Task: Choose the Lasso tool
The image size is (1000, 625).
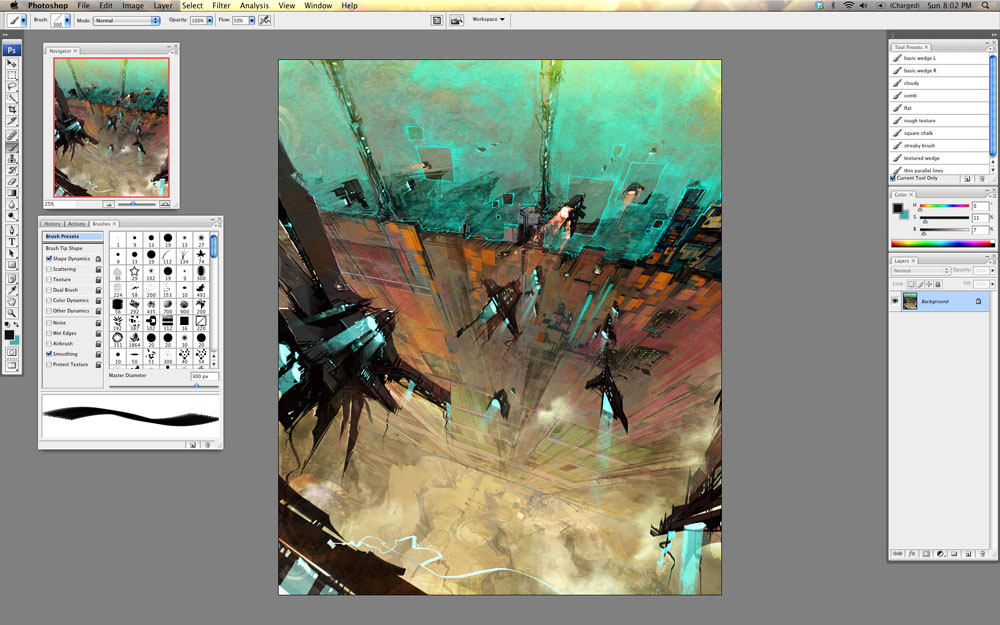Action: click(11, 86)
